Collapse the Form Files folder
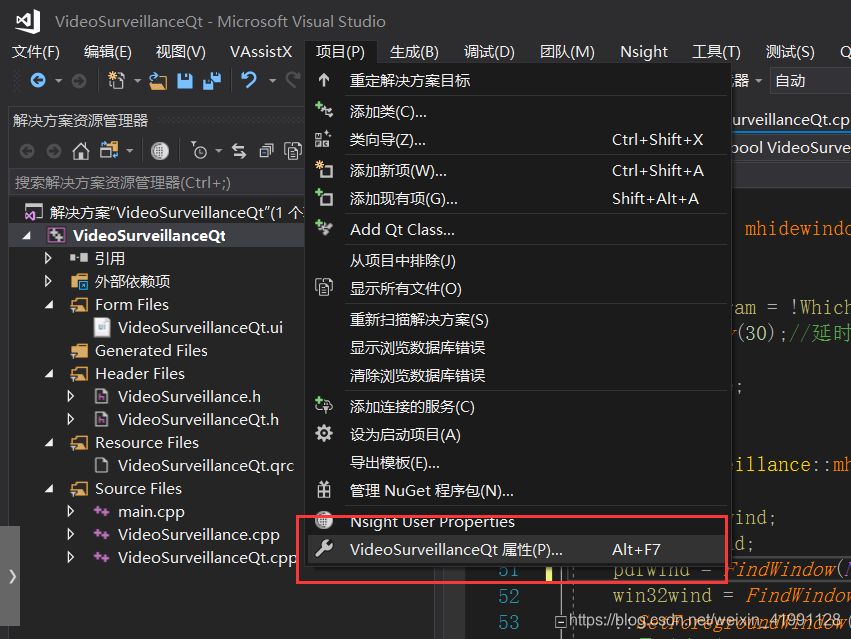This screenshot has height=639, width=851. coord(49,305)
